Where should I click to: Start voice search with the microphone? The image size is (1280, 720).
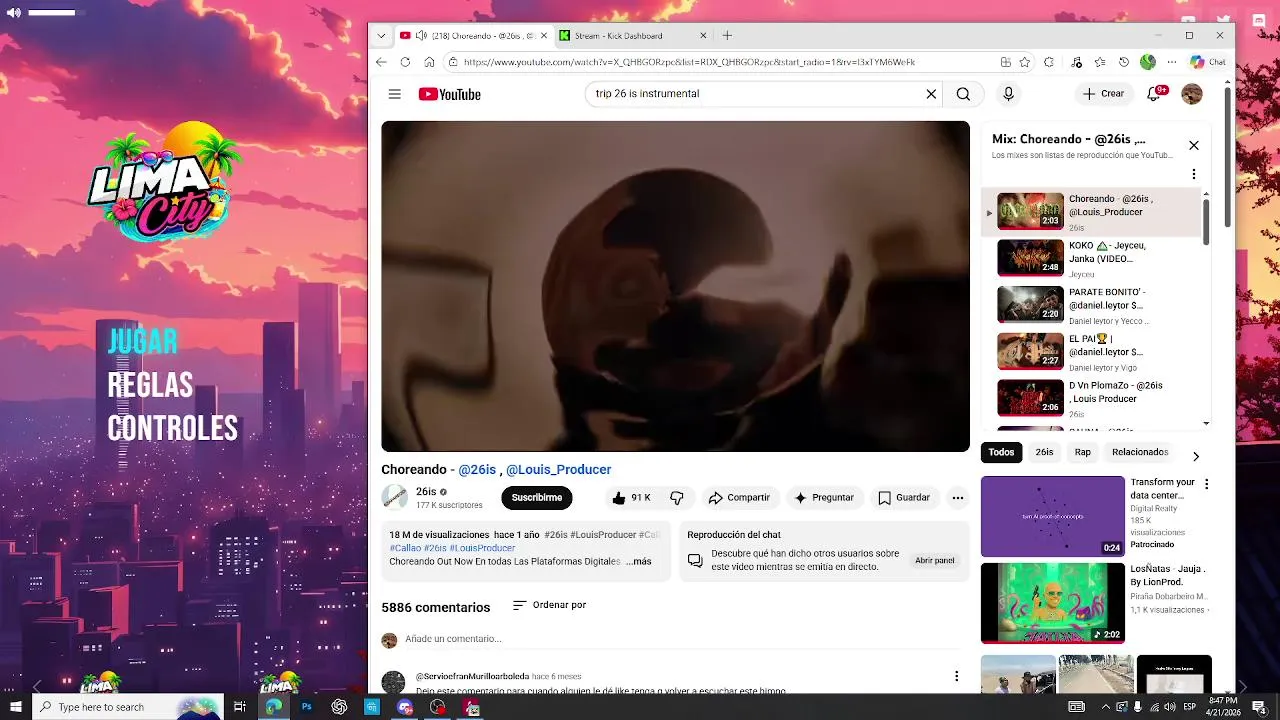coord(1008,94)
